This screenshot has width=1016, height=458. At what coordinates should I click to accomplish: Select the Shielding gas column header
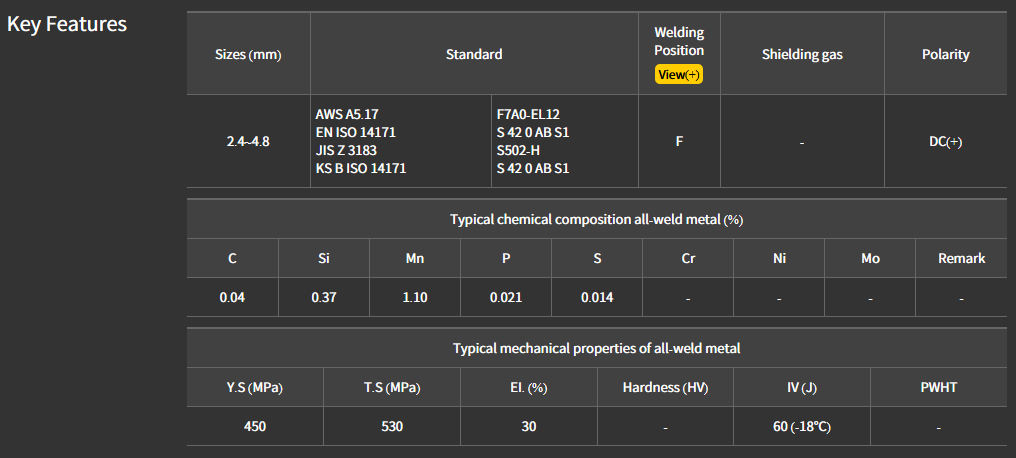[802, 54]
